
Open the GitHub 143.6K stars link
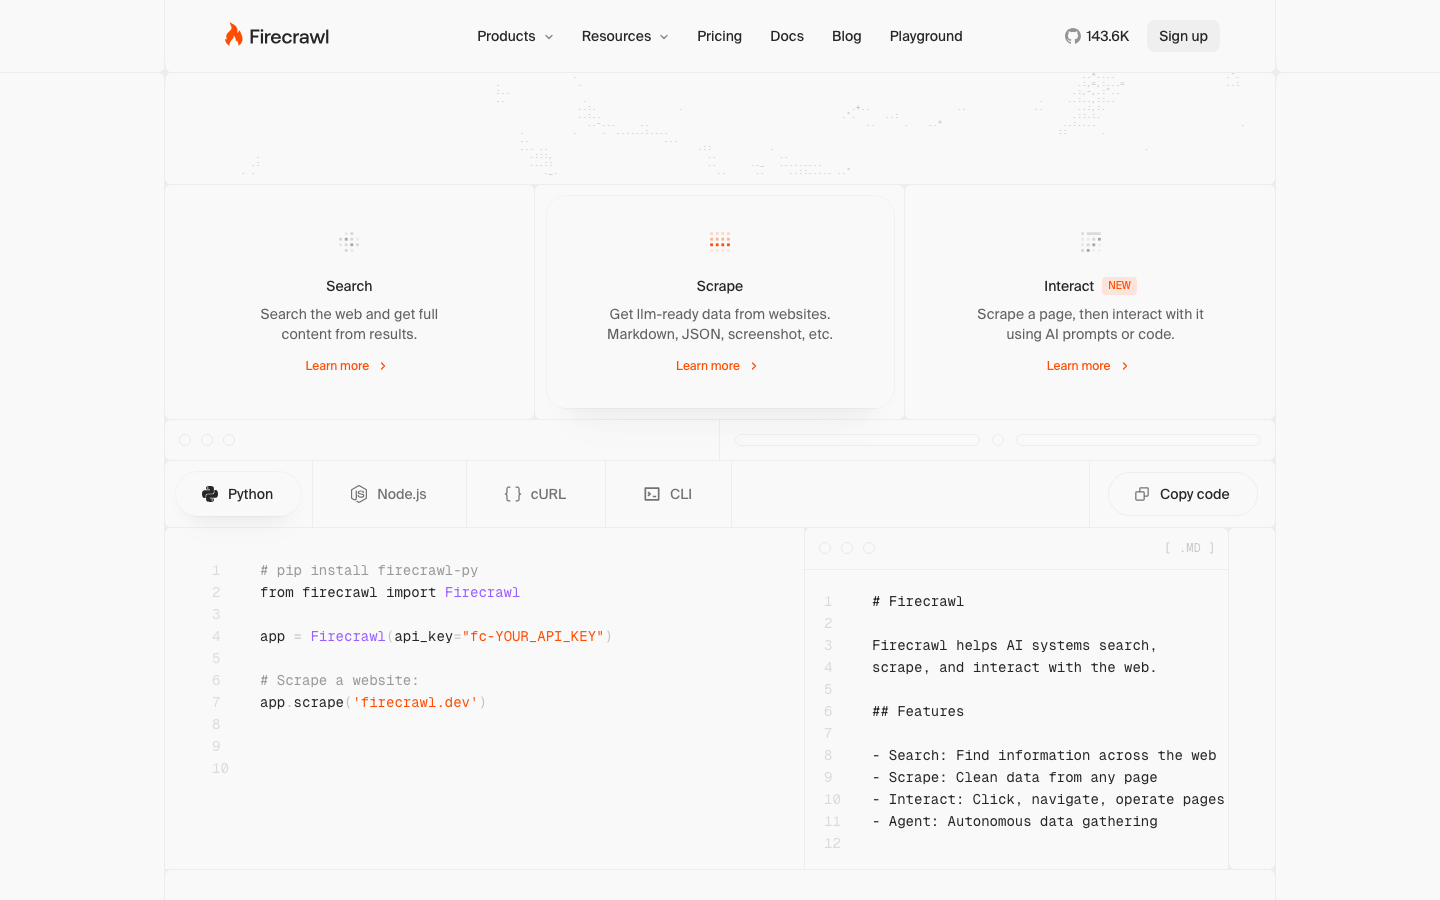(x=1097, y=36)
